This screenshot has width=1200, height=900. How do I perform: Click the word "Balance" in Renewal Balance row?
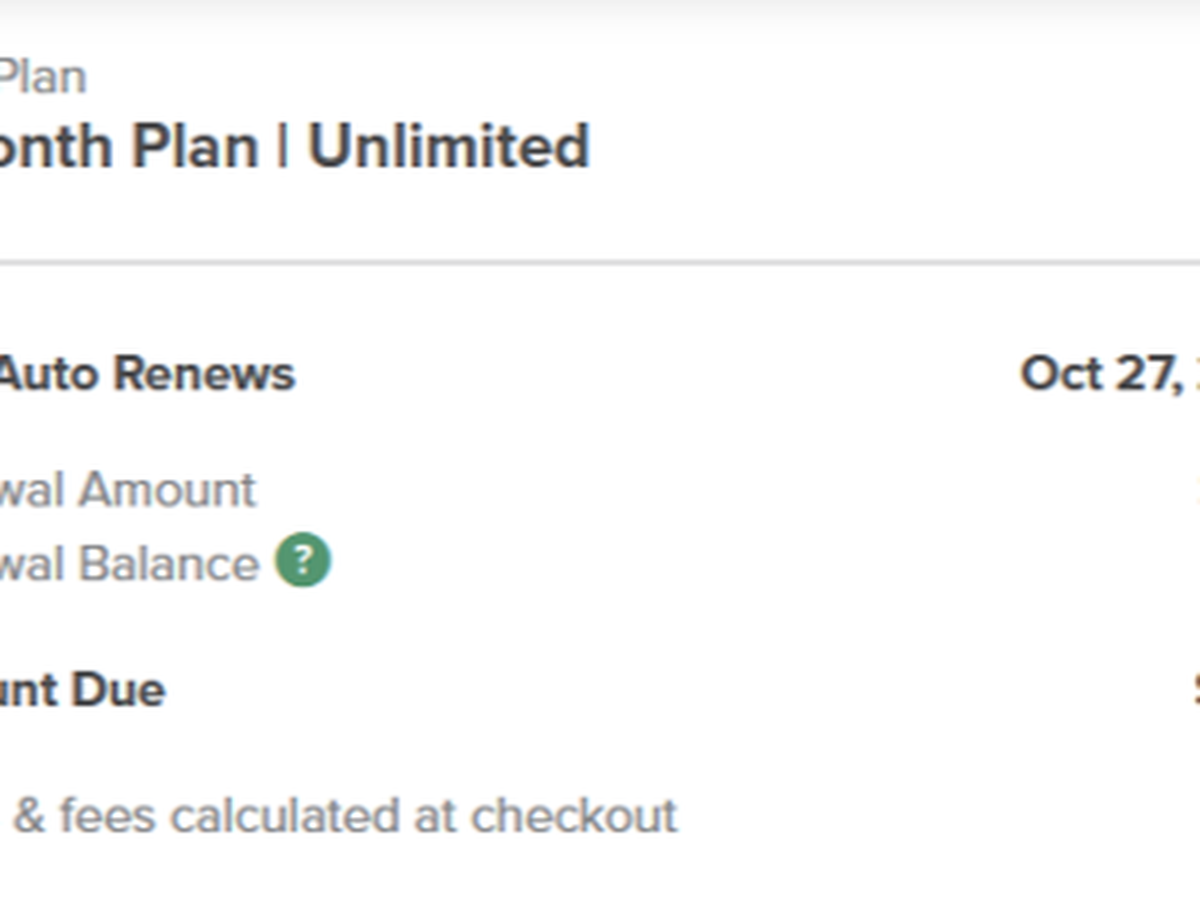[169, 564]
